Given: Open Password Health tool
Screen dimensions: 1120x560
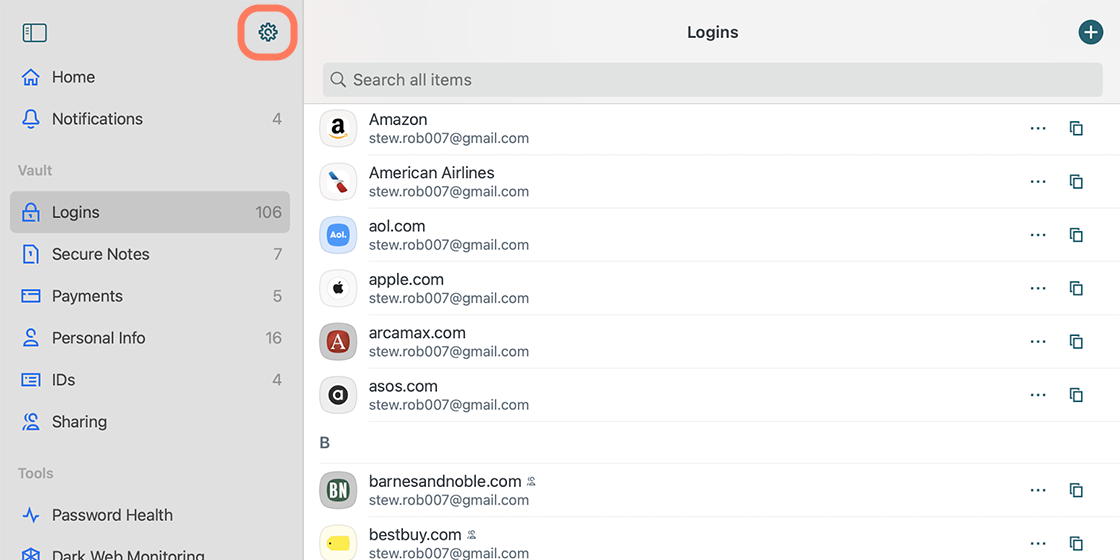Looking at the screenshot, I should 150,515.
